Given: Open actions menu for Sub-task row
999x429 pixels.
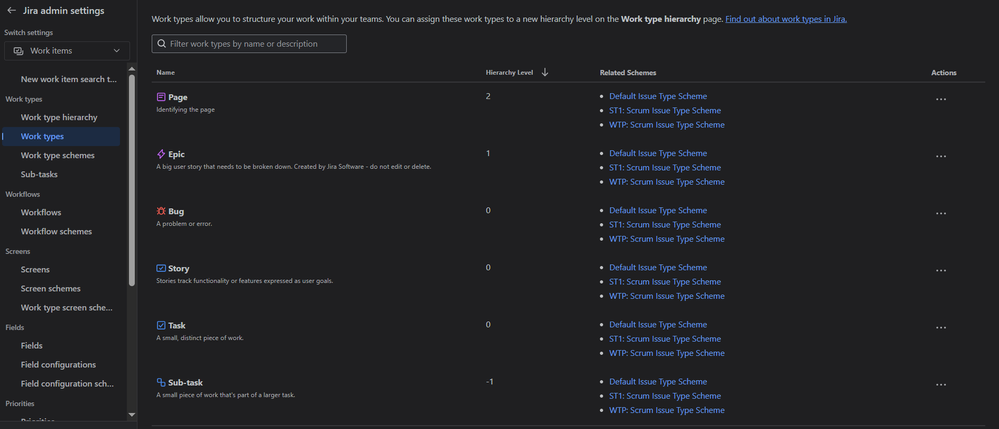Looking at the screenshot, I should tap(940, 384).
